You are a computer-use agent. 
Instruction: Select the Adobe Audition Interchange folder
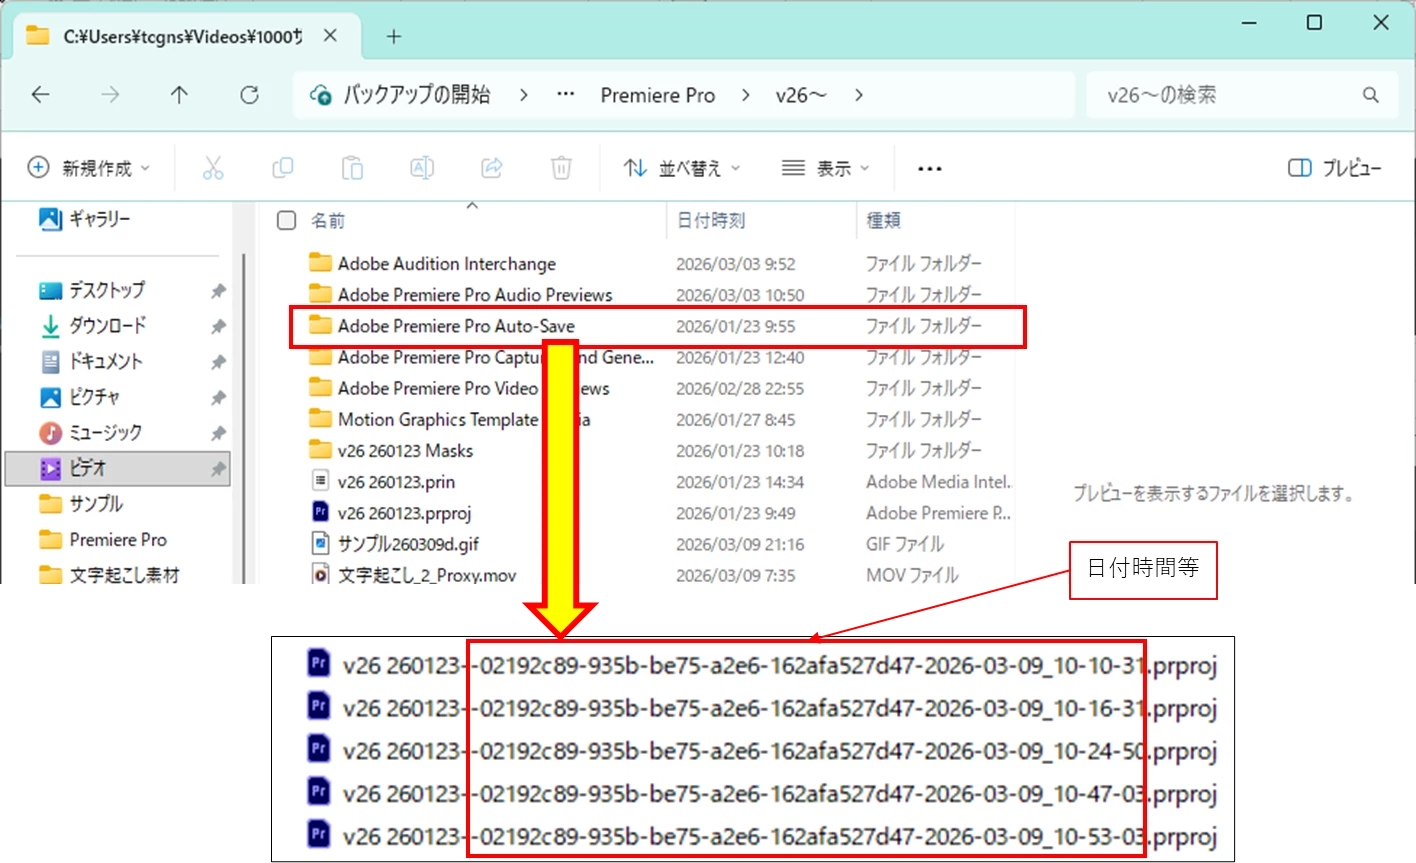[446, 264]
